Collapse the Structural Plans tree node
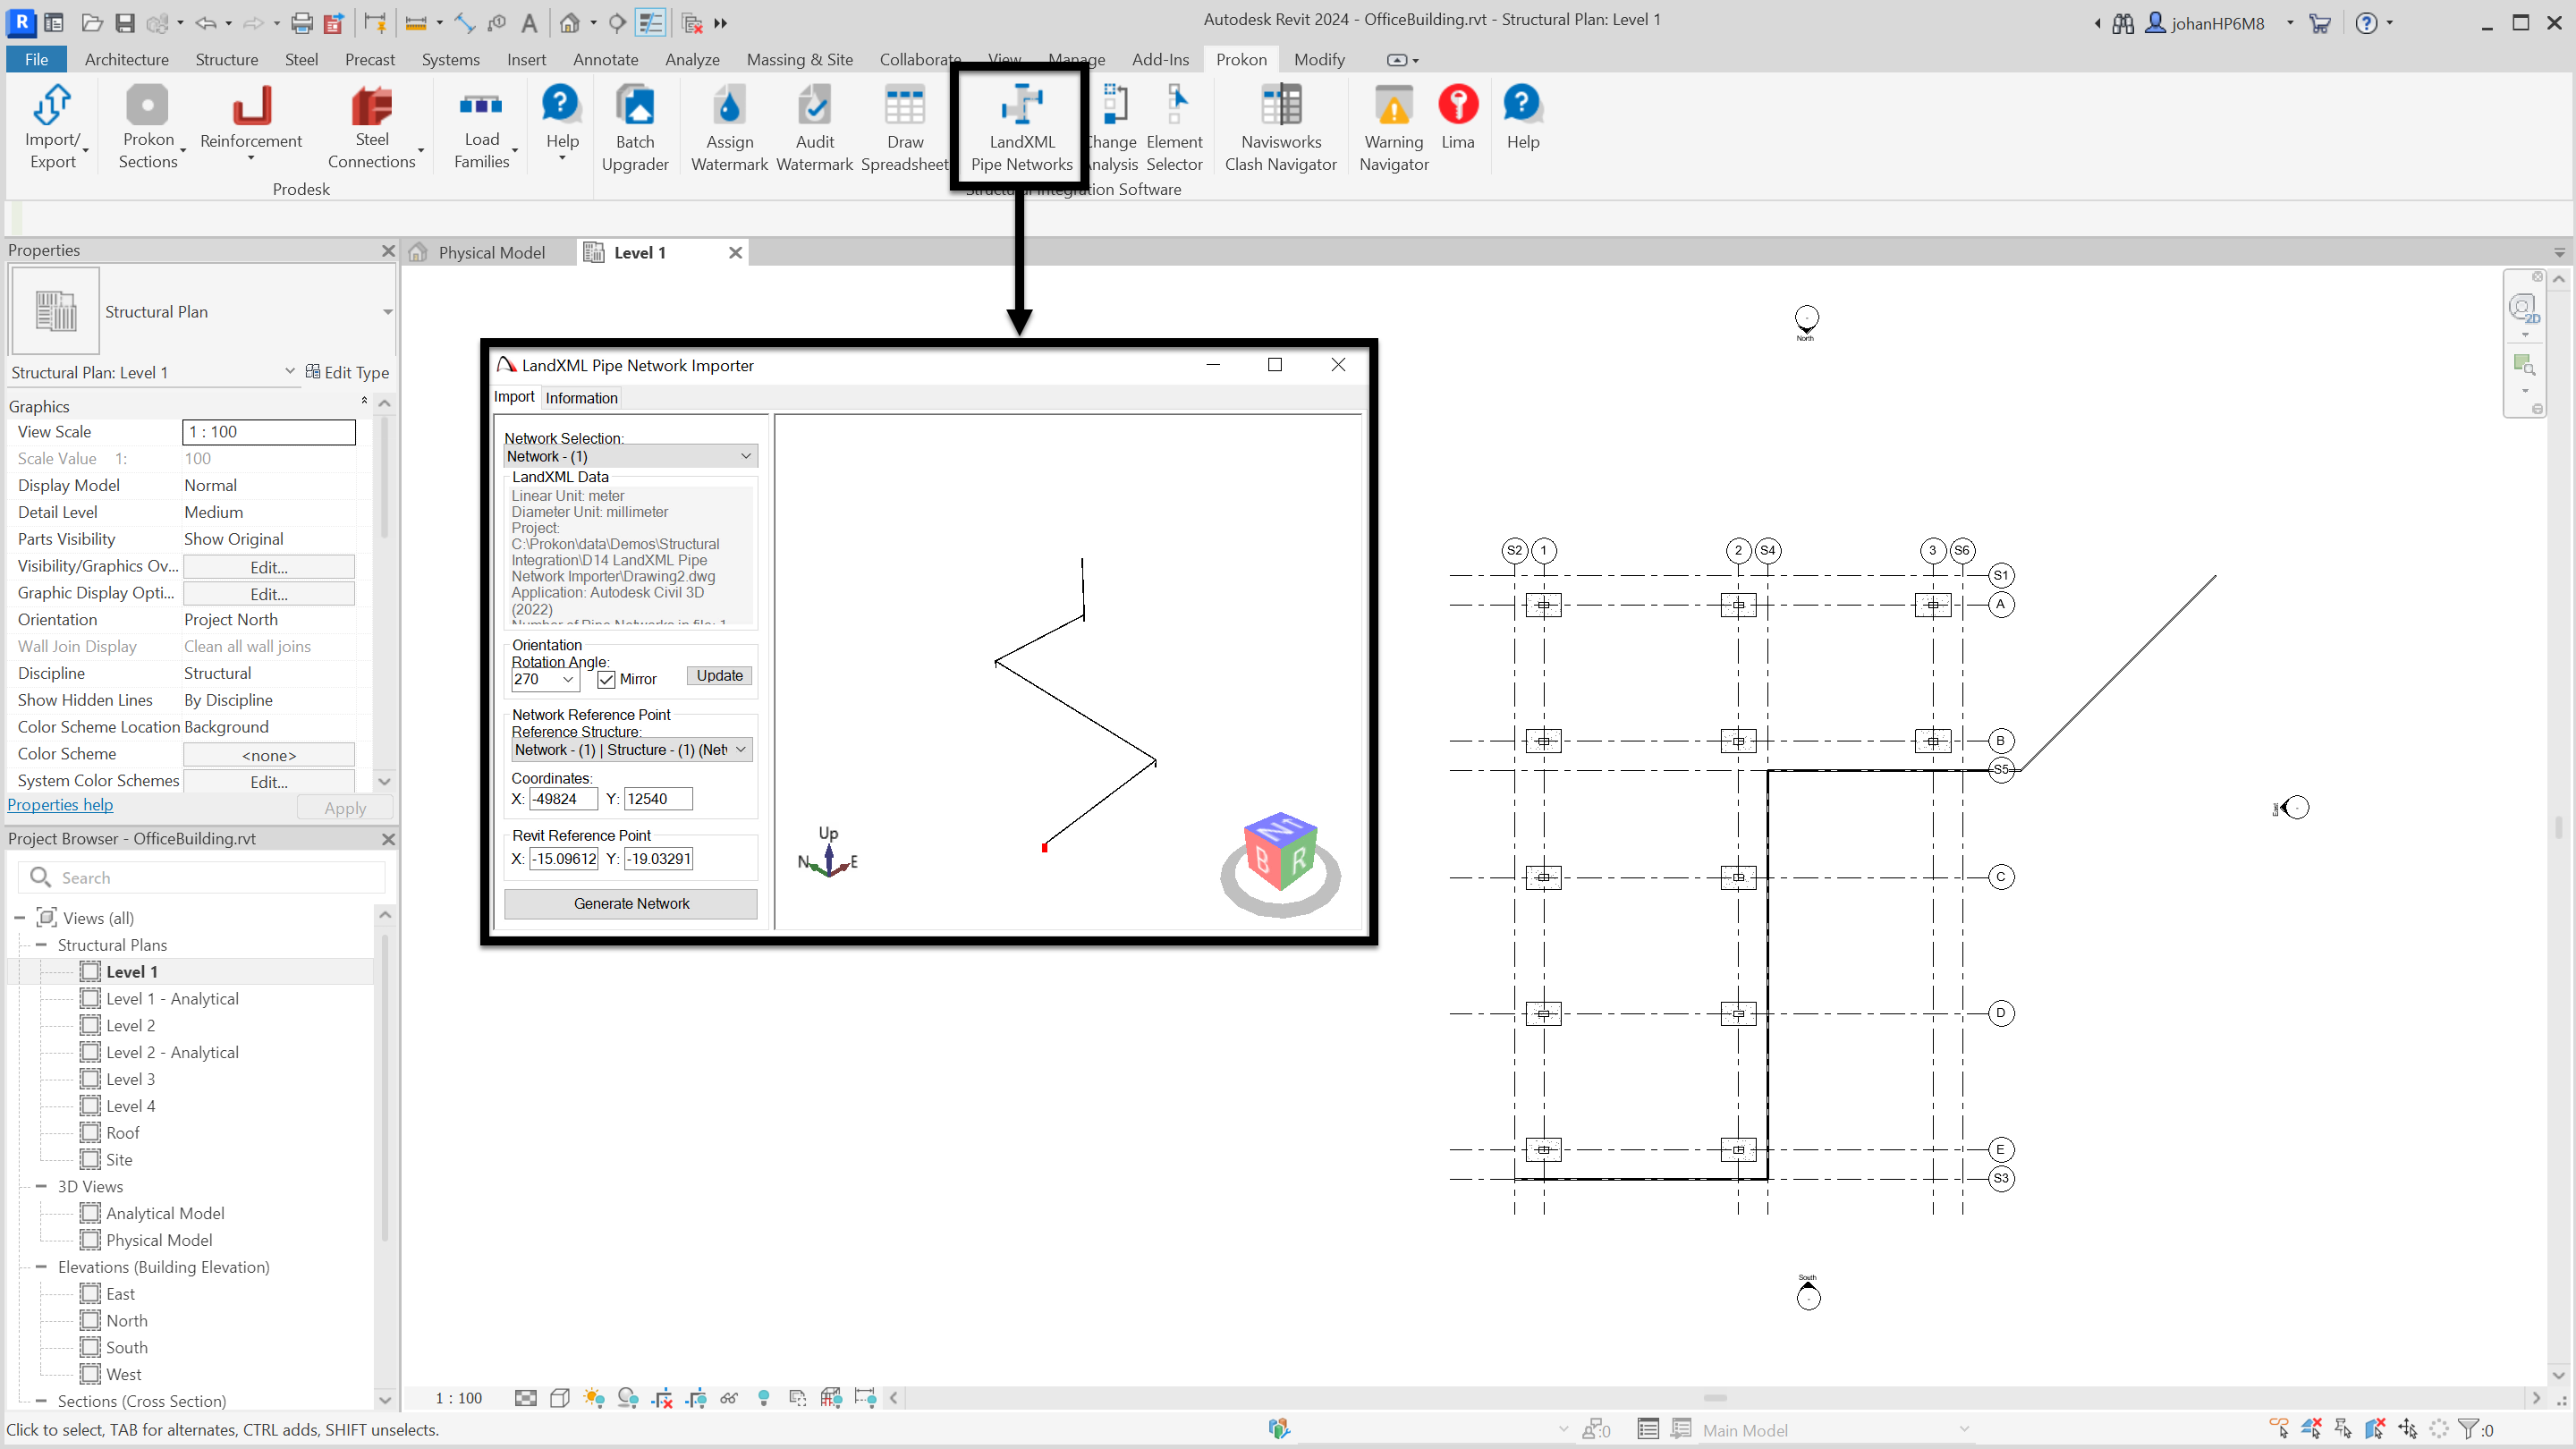The width and height of the screenshot is (2576, 1449). pyautogui.click(x=41, y=945)
